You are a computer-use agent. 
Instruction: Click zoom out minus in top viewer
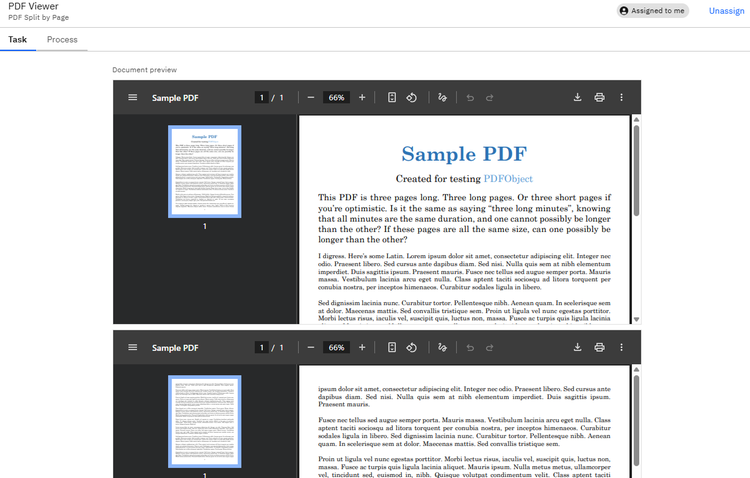coord(311,98)
